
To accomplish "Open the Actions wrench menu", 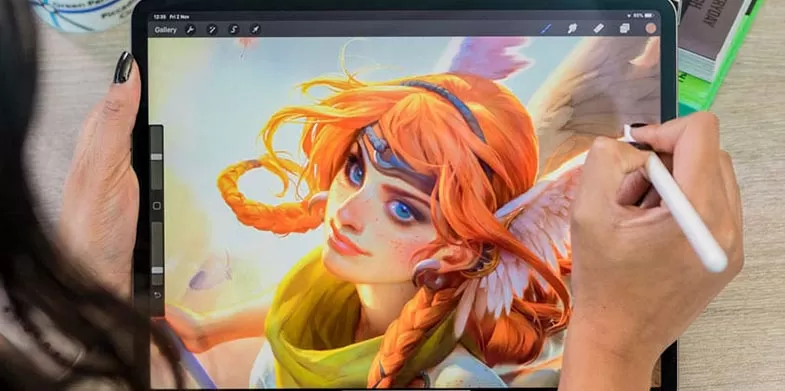I will tap(190, 30).
